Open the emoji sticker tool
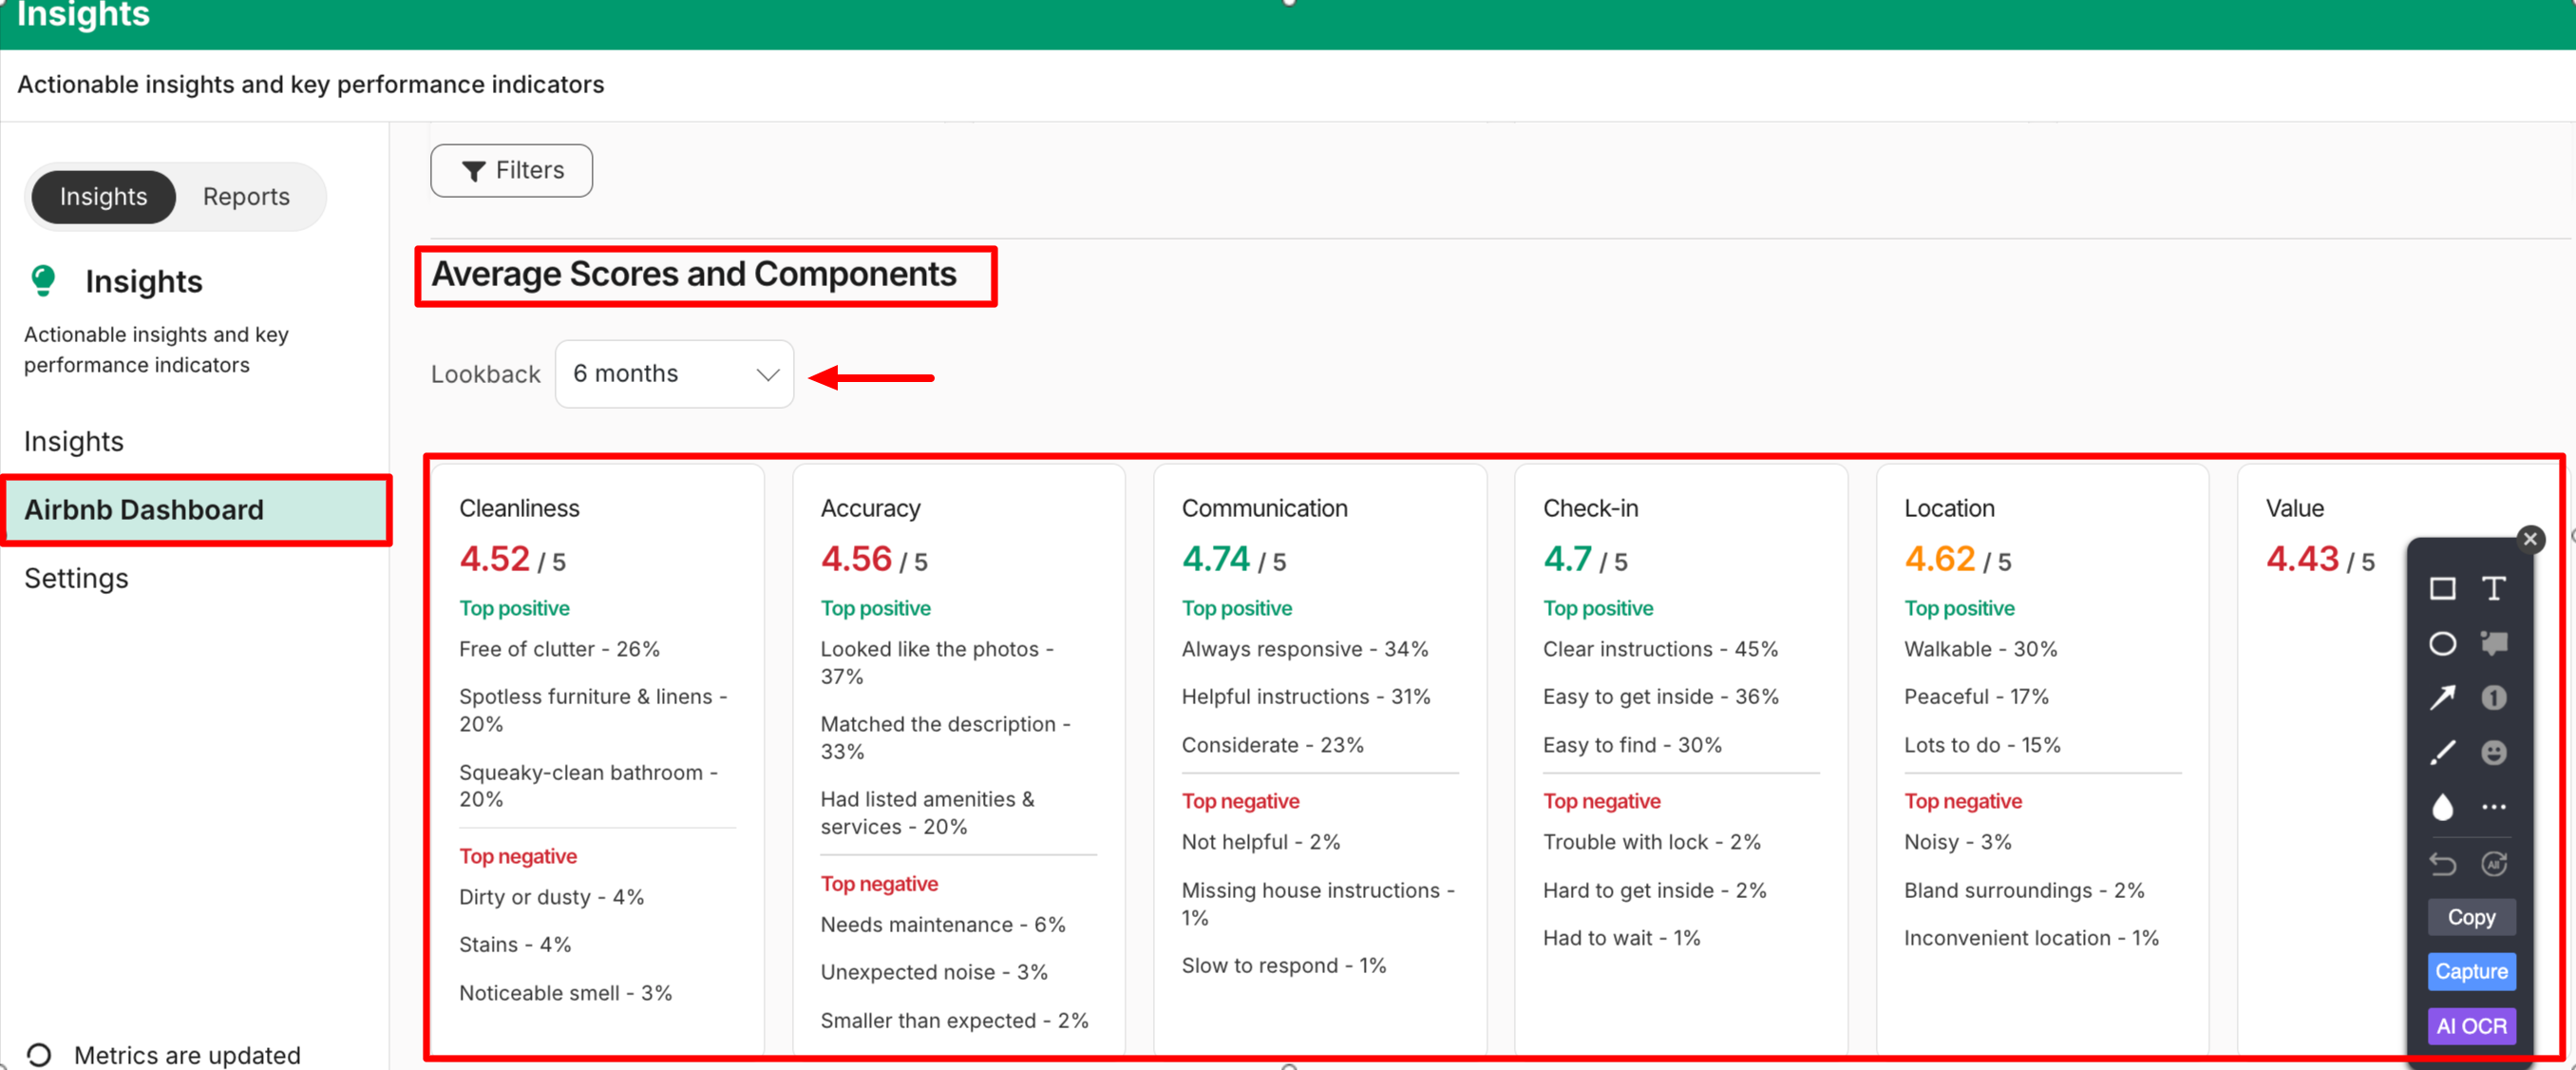The height and width of the screenshot is (1070, 2576). tap(2493, 752)
